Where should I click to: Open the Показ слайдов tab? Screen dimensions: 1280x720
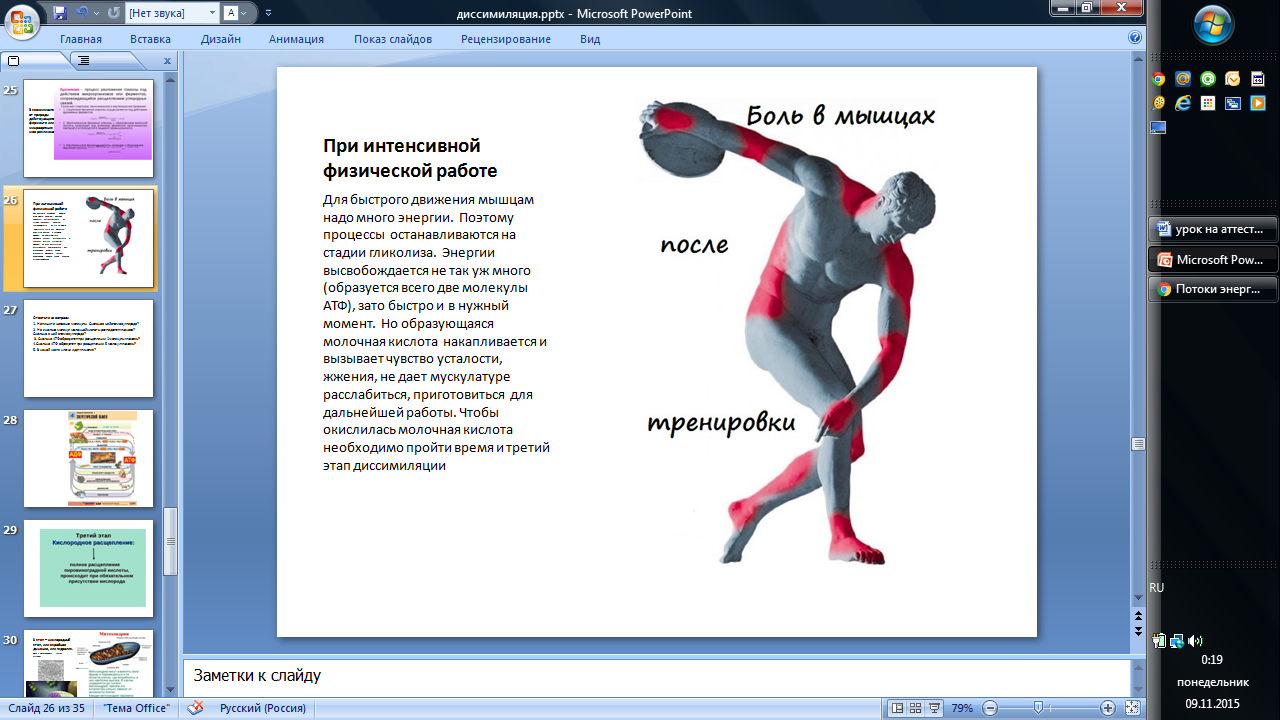click(393, 39)
